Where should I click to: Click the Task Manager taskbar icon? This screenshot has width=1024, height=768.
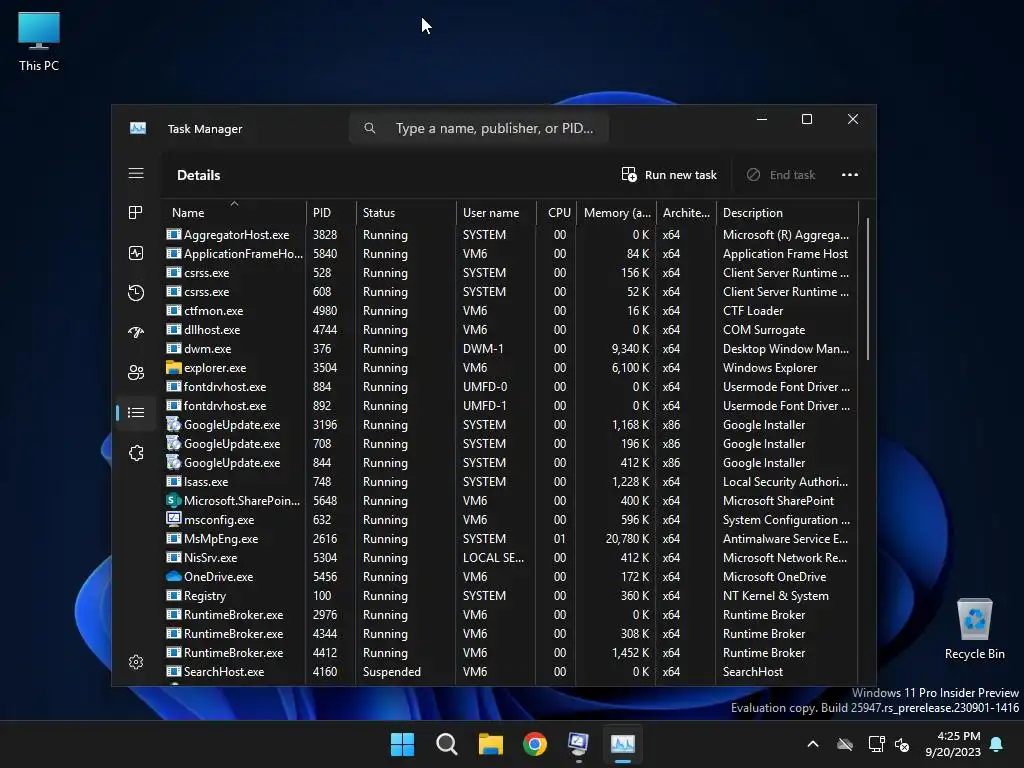pos(622,744)
